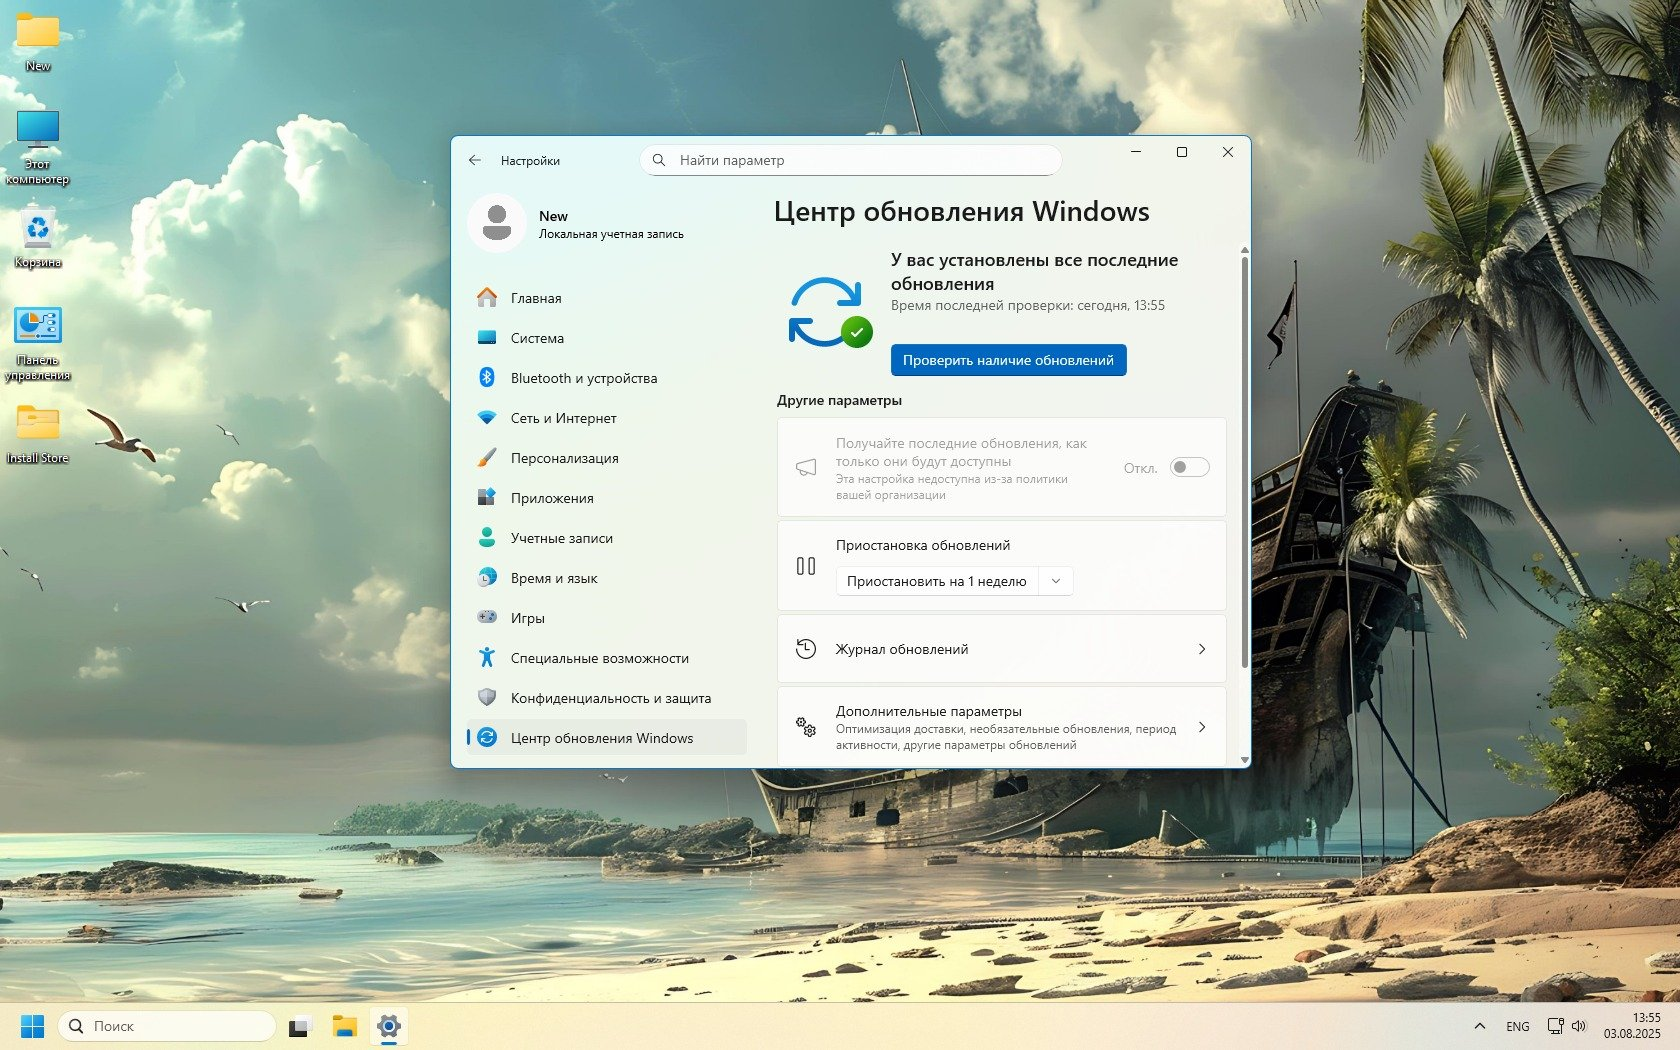Click the Settings gear on taskbar
1680x1050 pixels.
coord(389,1026)
